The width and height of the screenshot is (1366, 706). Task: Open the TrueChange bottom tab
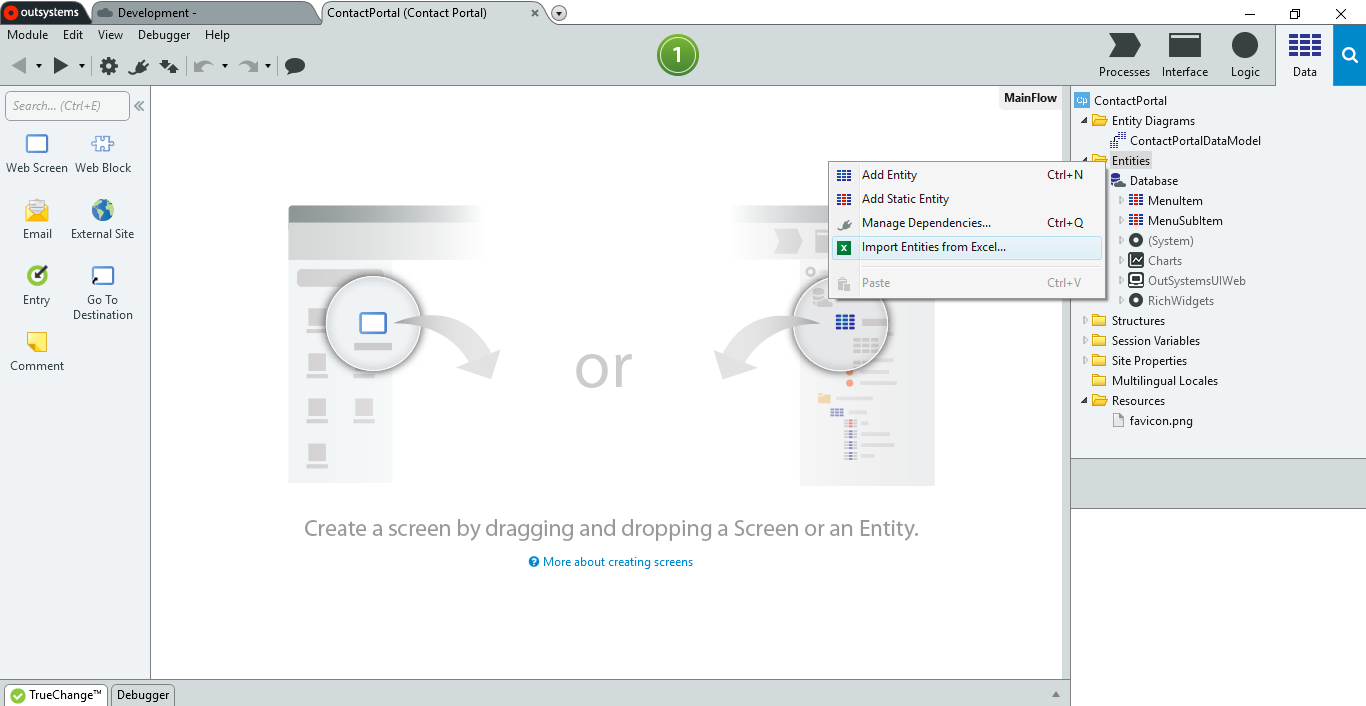(x=56, y=695)
